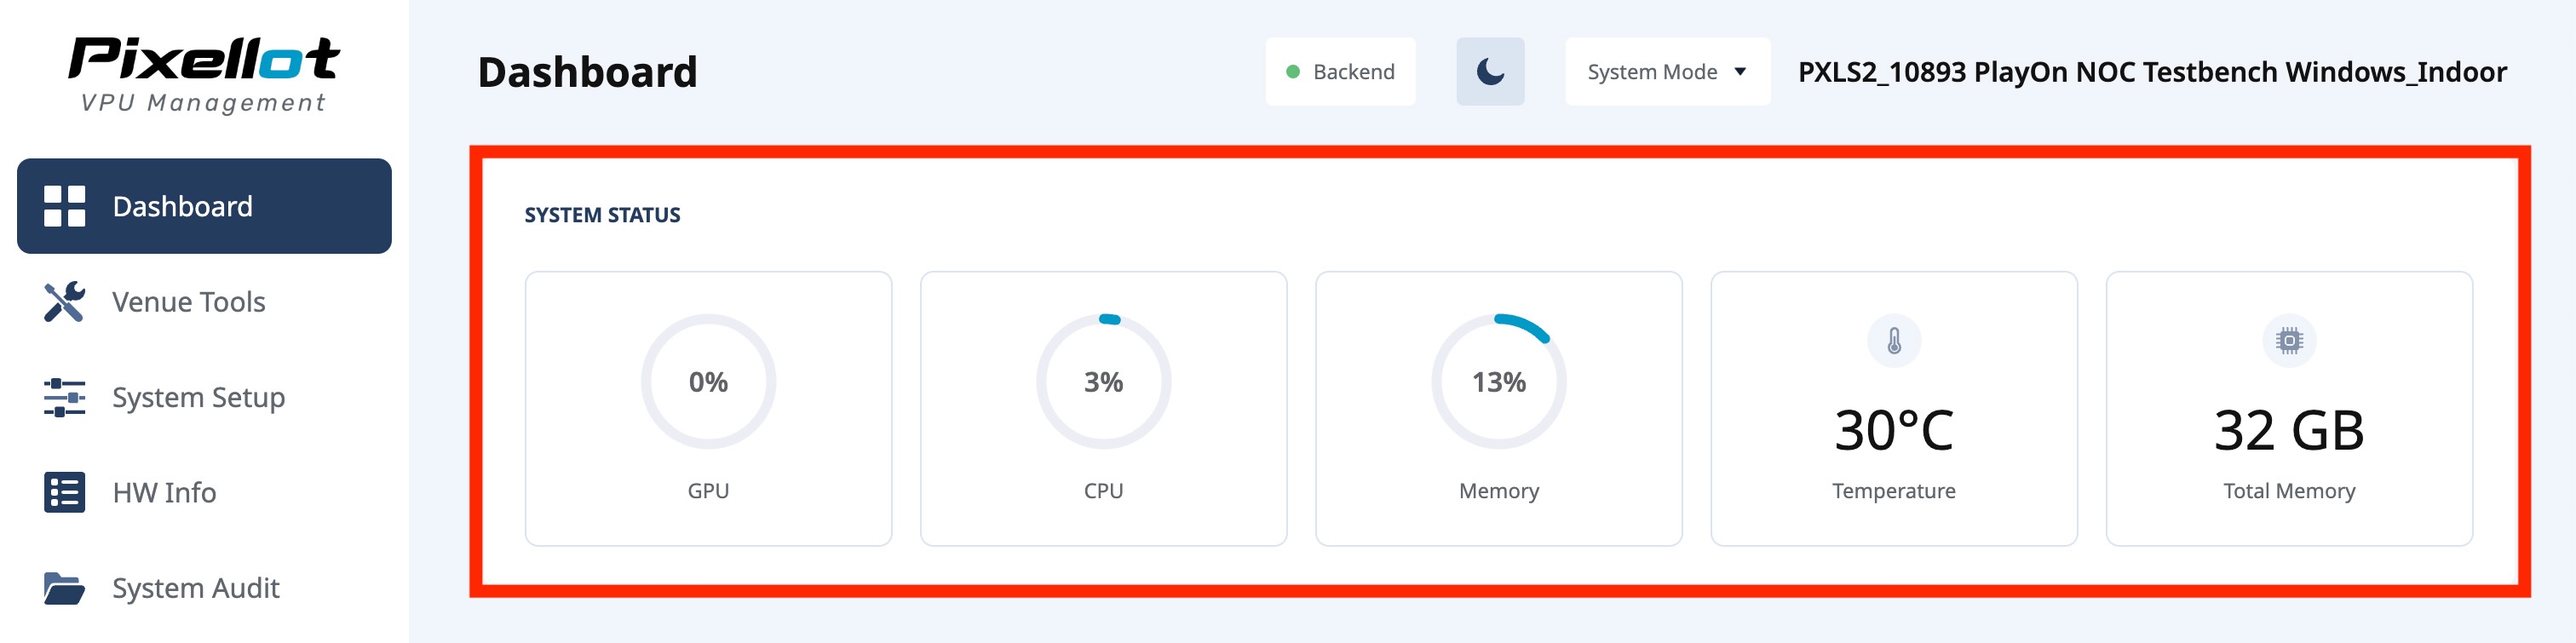Open the System Setup section
Image resolution: width=2576 pixels, height=643 pixels.
(x=199, y=397)
